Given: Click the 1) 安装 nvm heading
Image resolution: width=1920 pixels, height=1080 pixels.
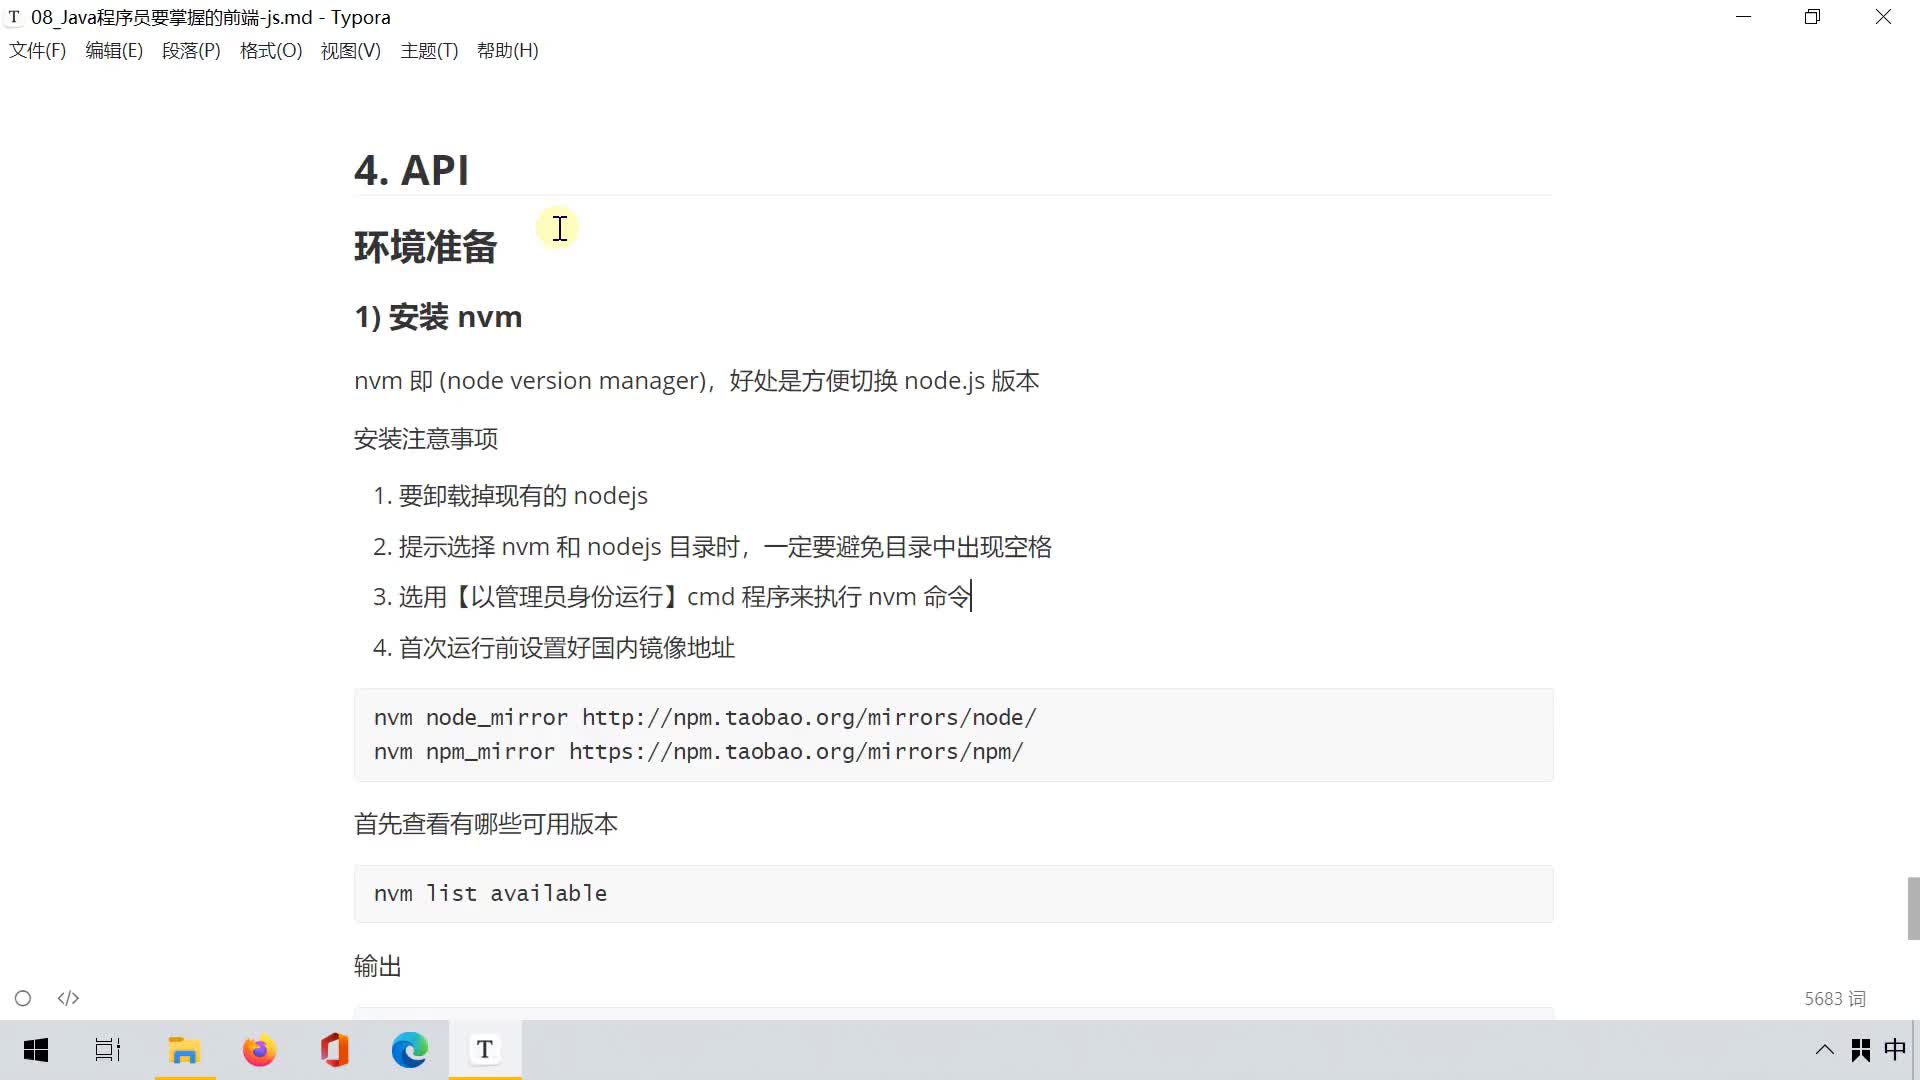Looking at the screenshot, I should 438,317.
